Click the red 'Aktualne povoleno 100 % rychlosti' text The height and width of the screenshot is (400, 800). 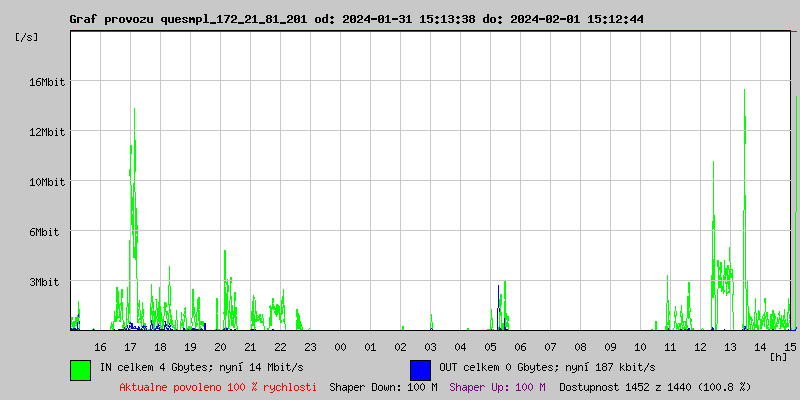tap(218, 386)
